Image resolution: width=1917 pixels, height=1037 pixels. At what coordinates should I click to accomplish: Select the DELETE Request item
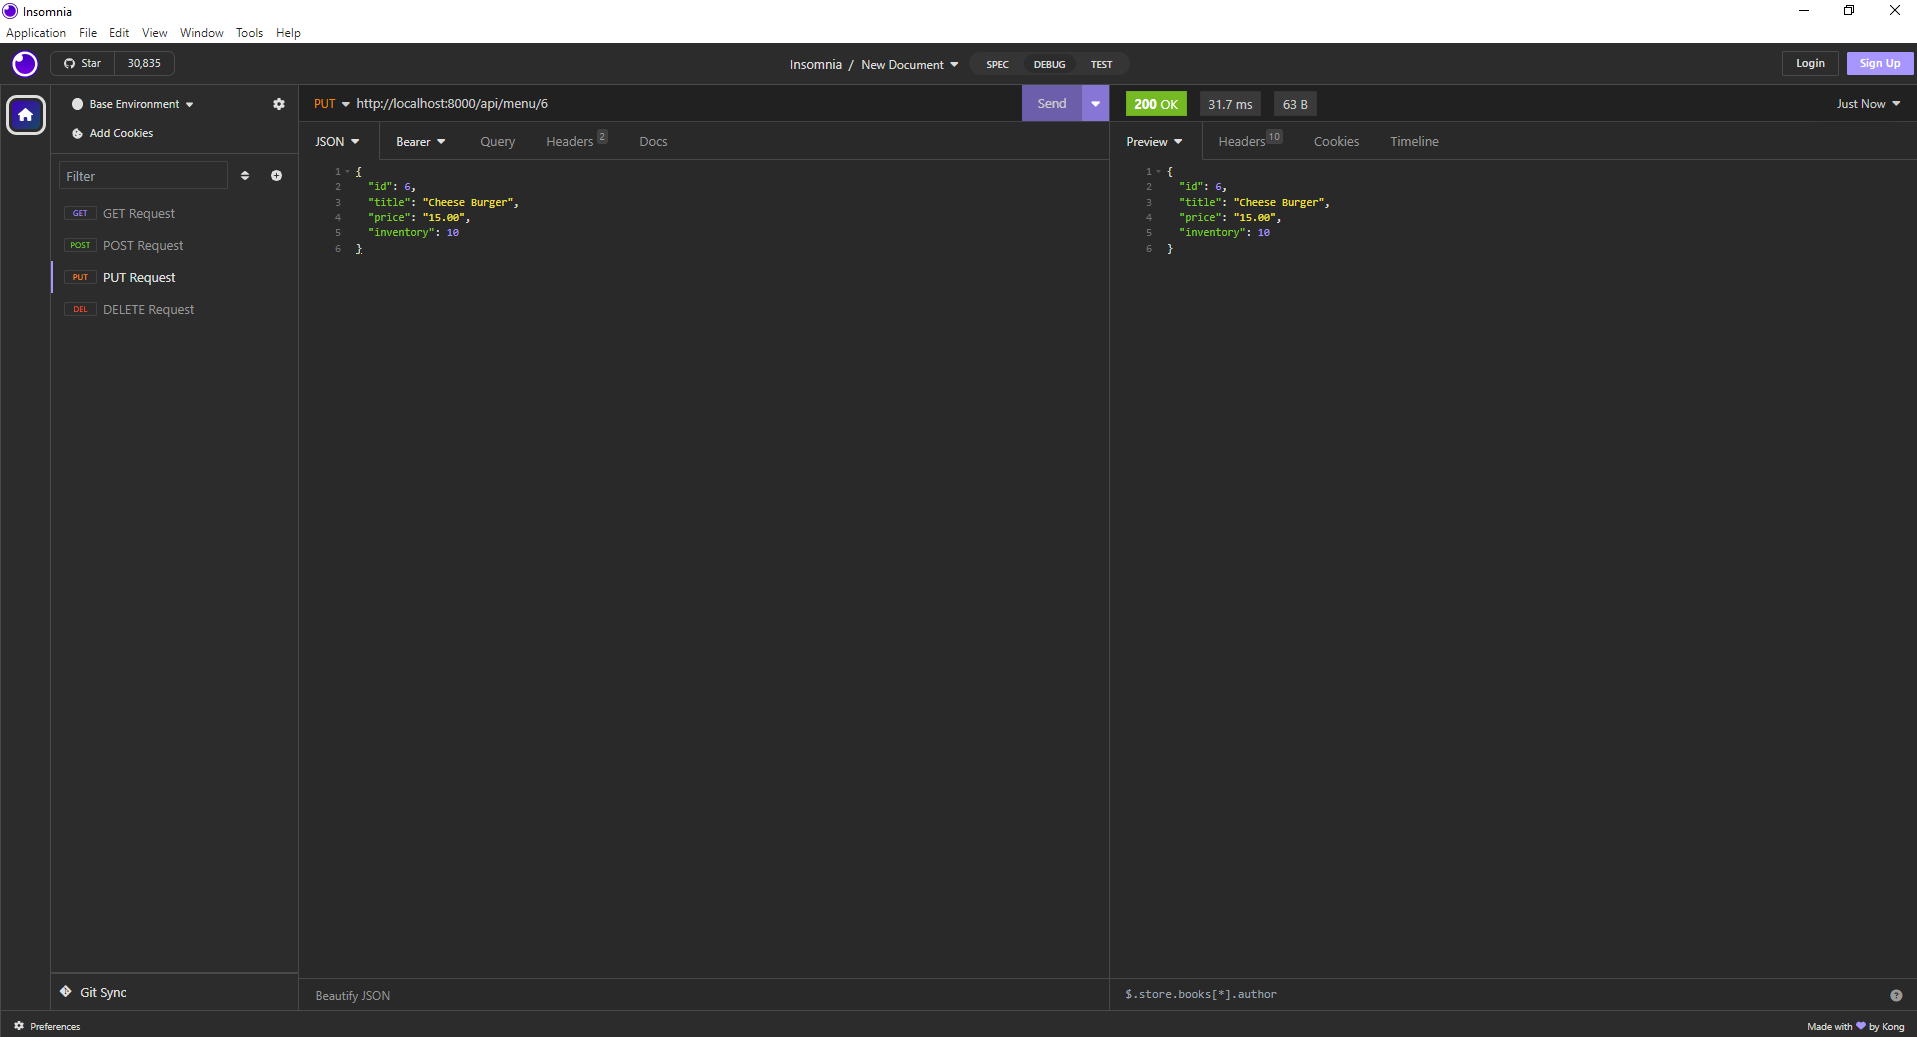pos(174,309)
